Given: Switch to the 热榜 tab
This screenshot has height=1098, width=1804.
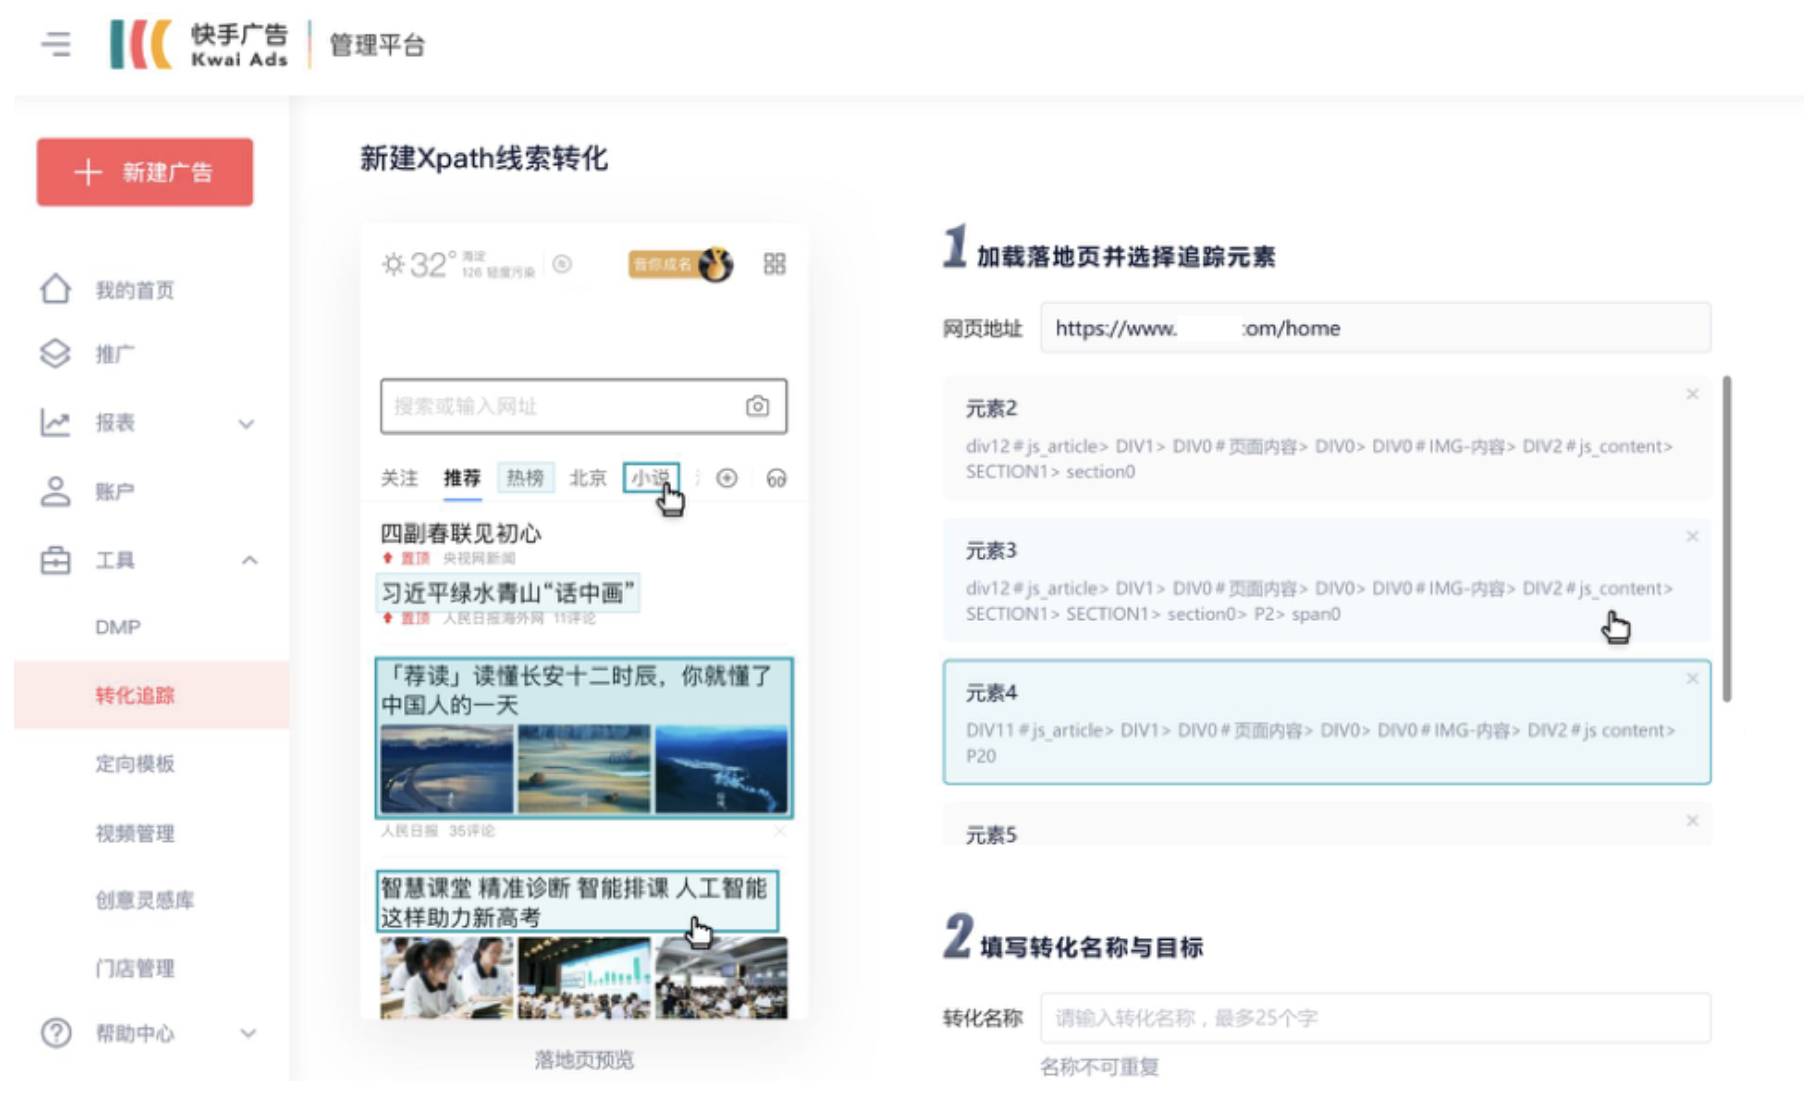Looking at the screenshot, I should [526, 478].
